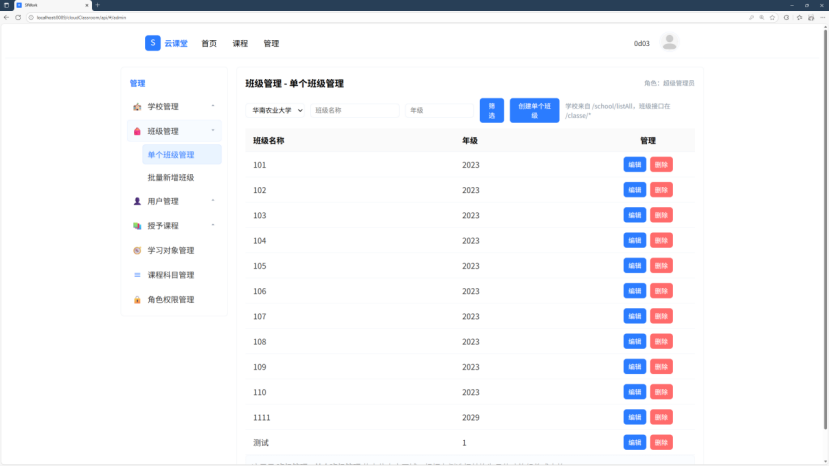The width and height of the screenshot is (830, 467).
Task: Open the 华南农业大学 school dropdown
Action: pos(275,110)
